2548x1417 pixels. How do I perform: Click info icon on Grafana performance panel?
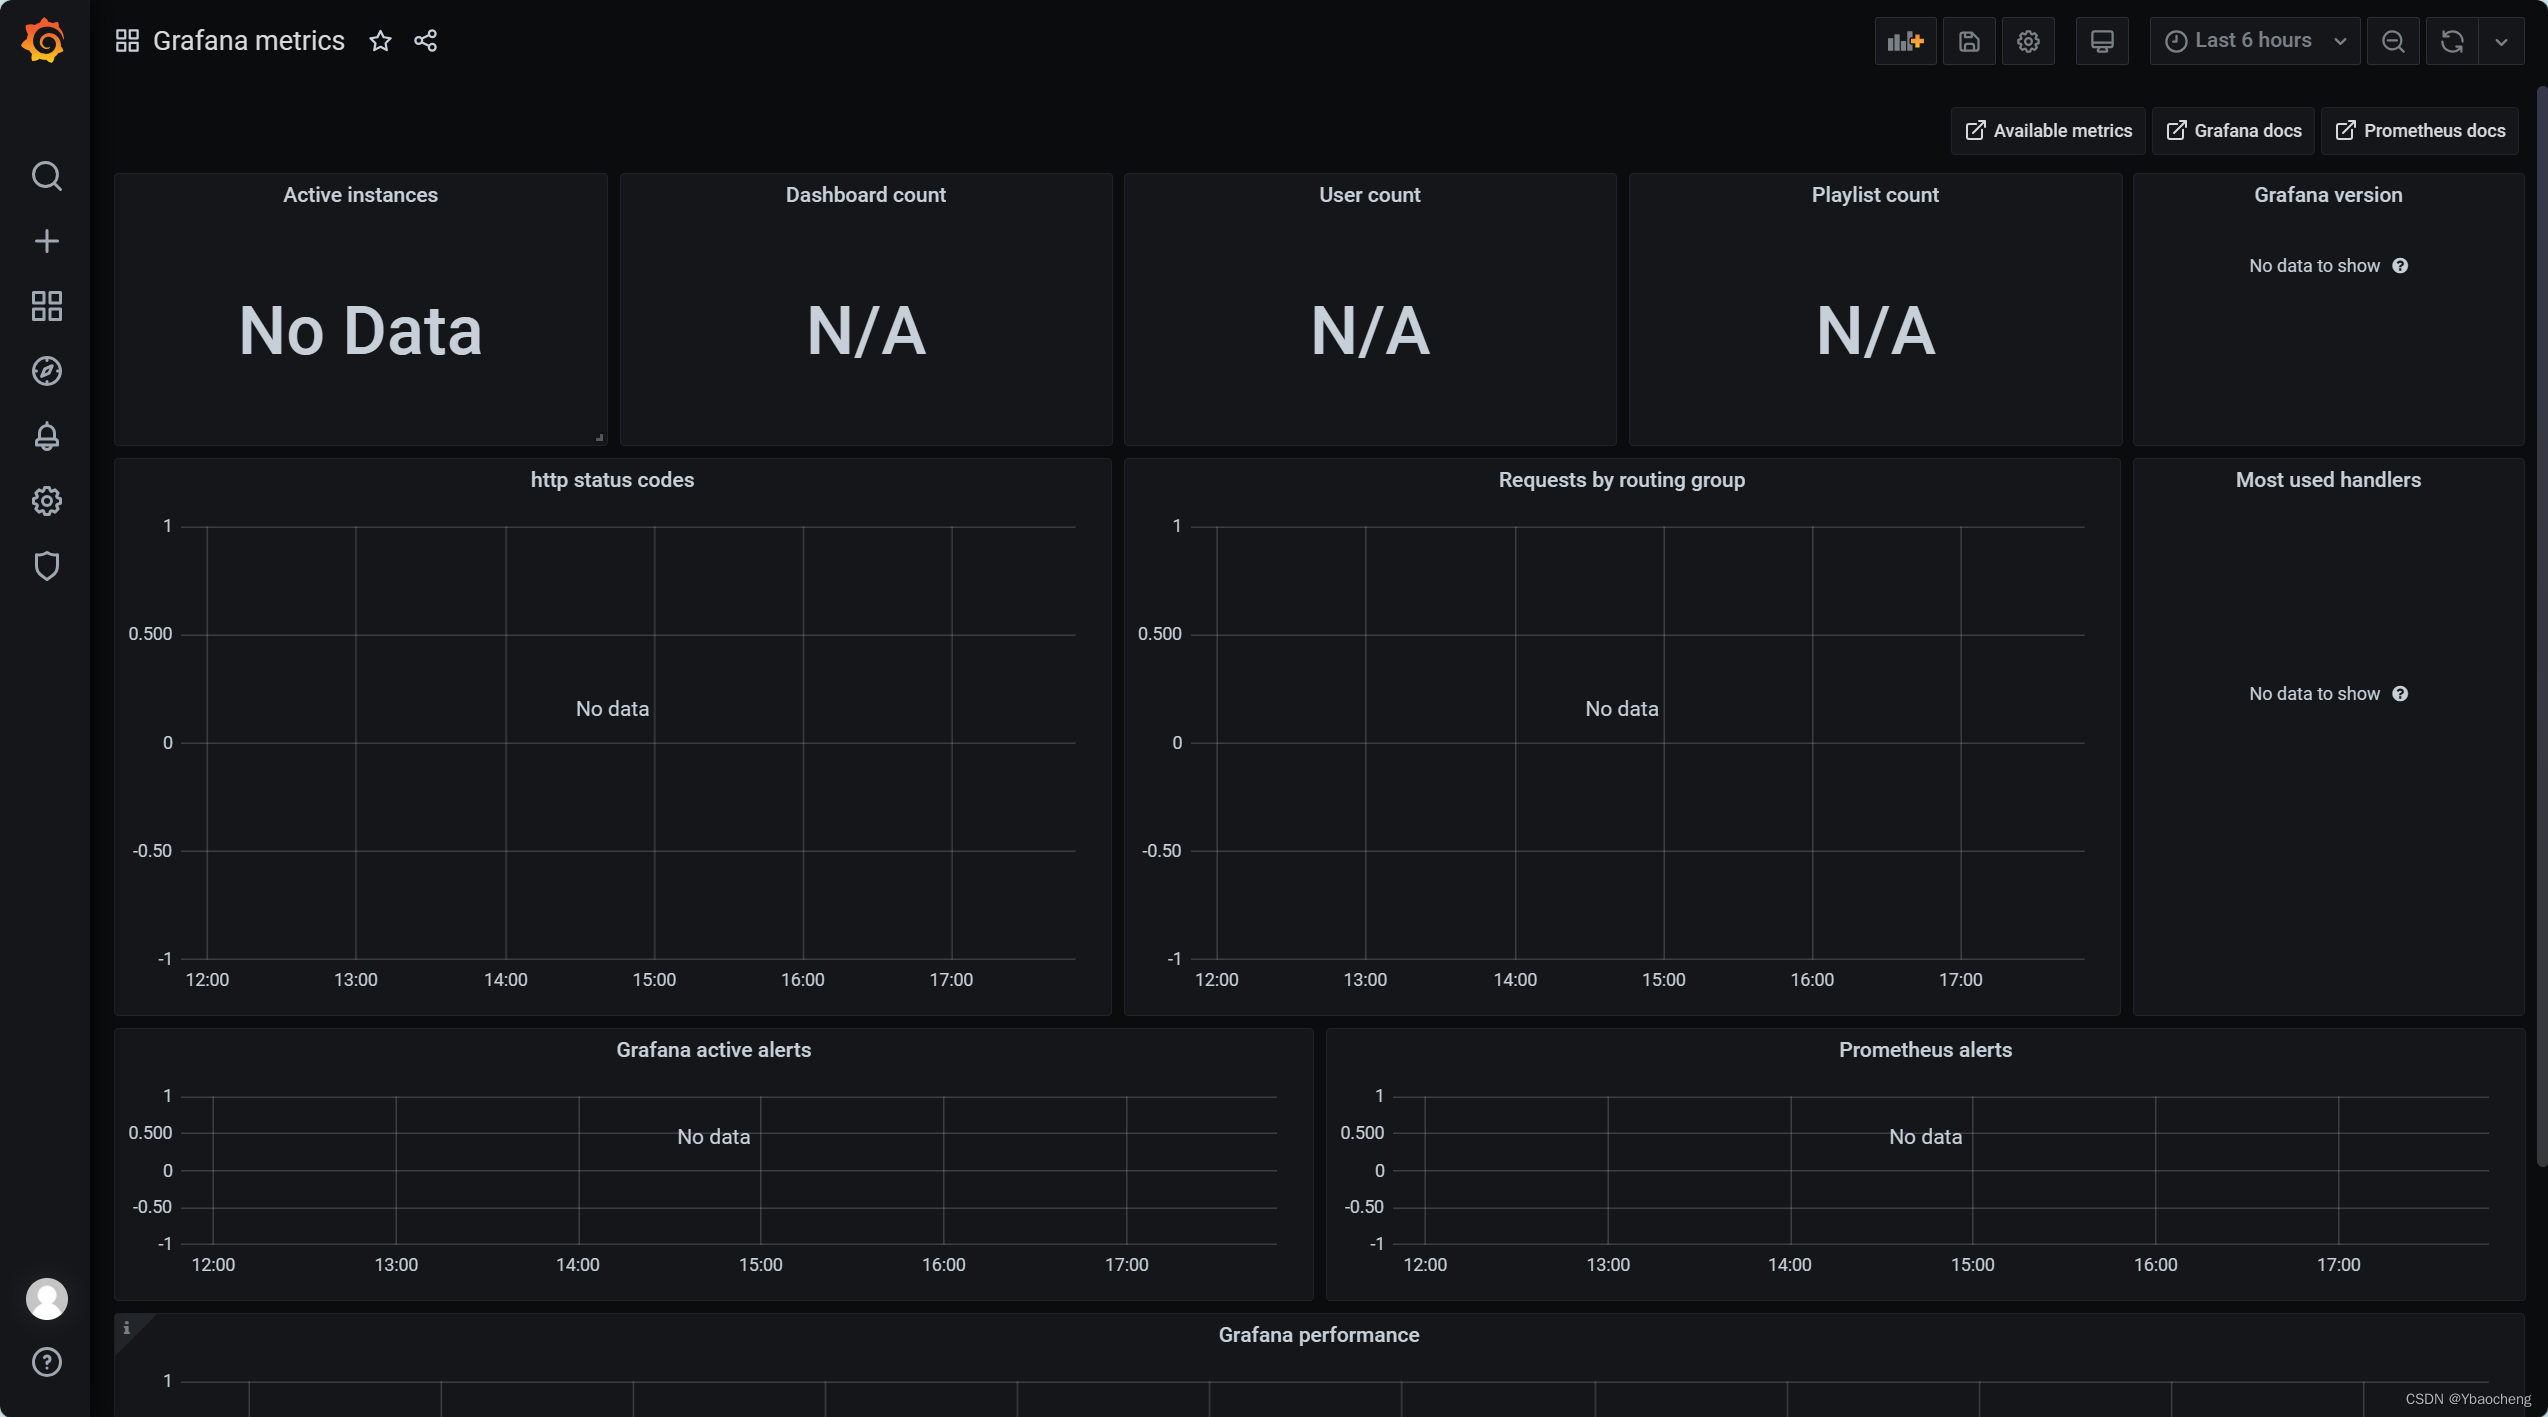pyautogui.click(x=127, y=1328)
